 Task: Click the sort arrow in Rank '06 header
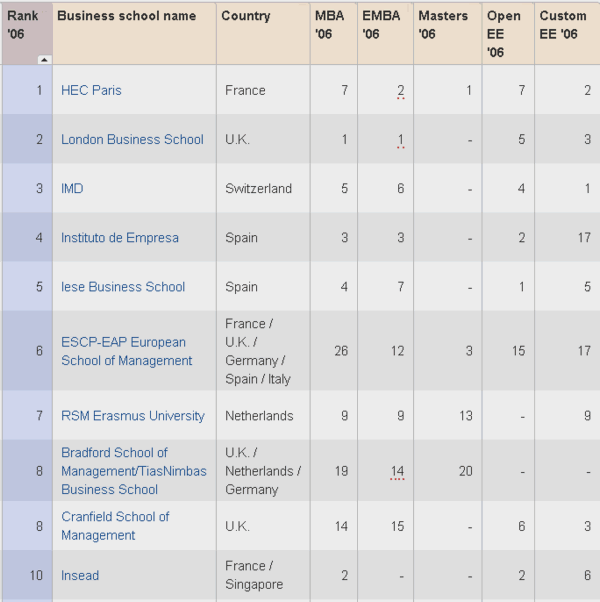(x=44, y=60)
